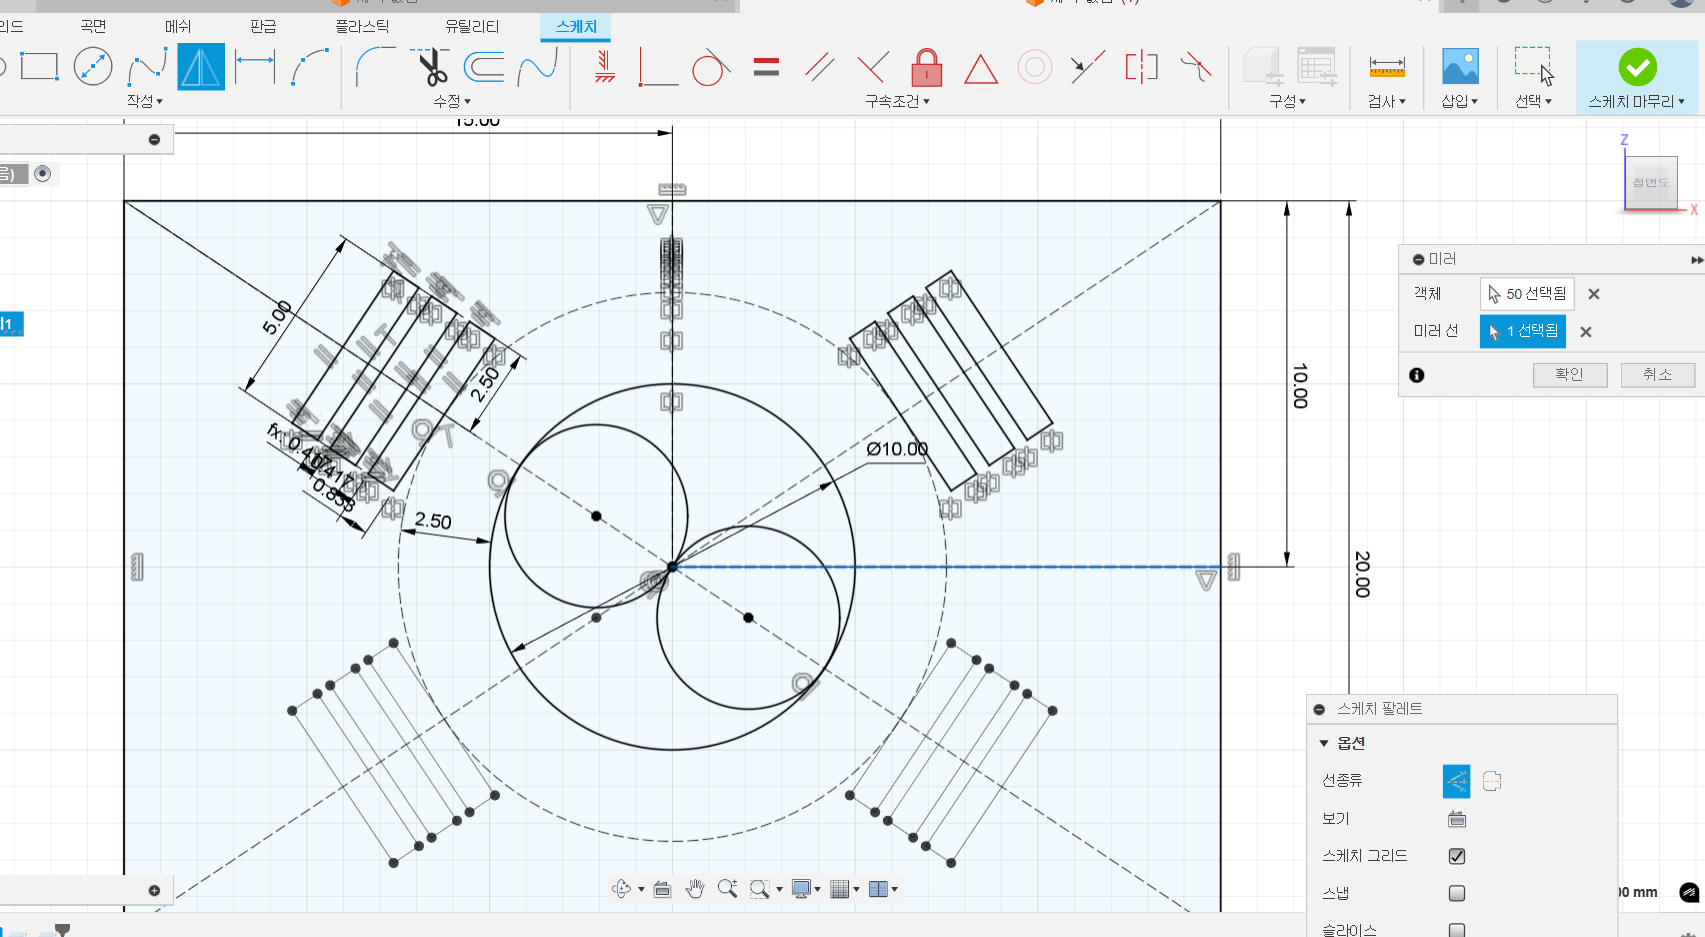Apply the Tangent constraint icon

click(711, 67)
